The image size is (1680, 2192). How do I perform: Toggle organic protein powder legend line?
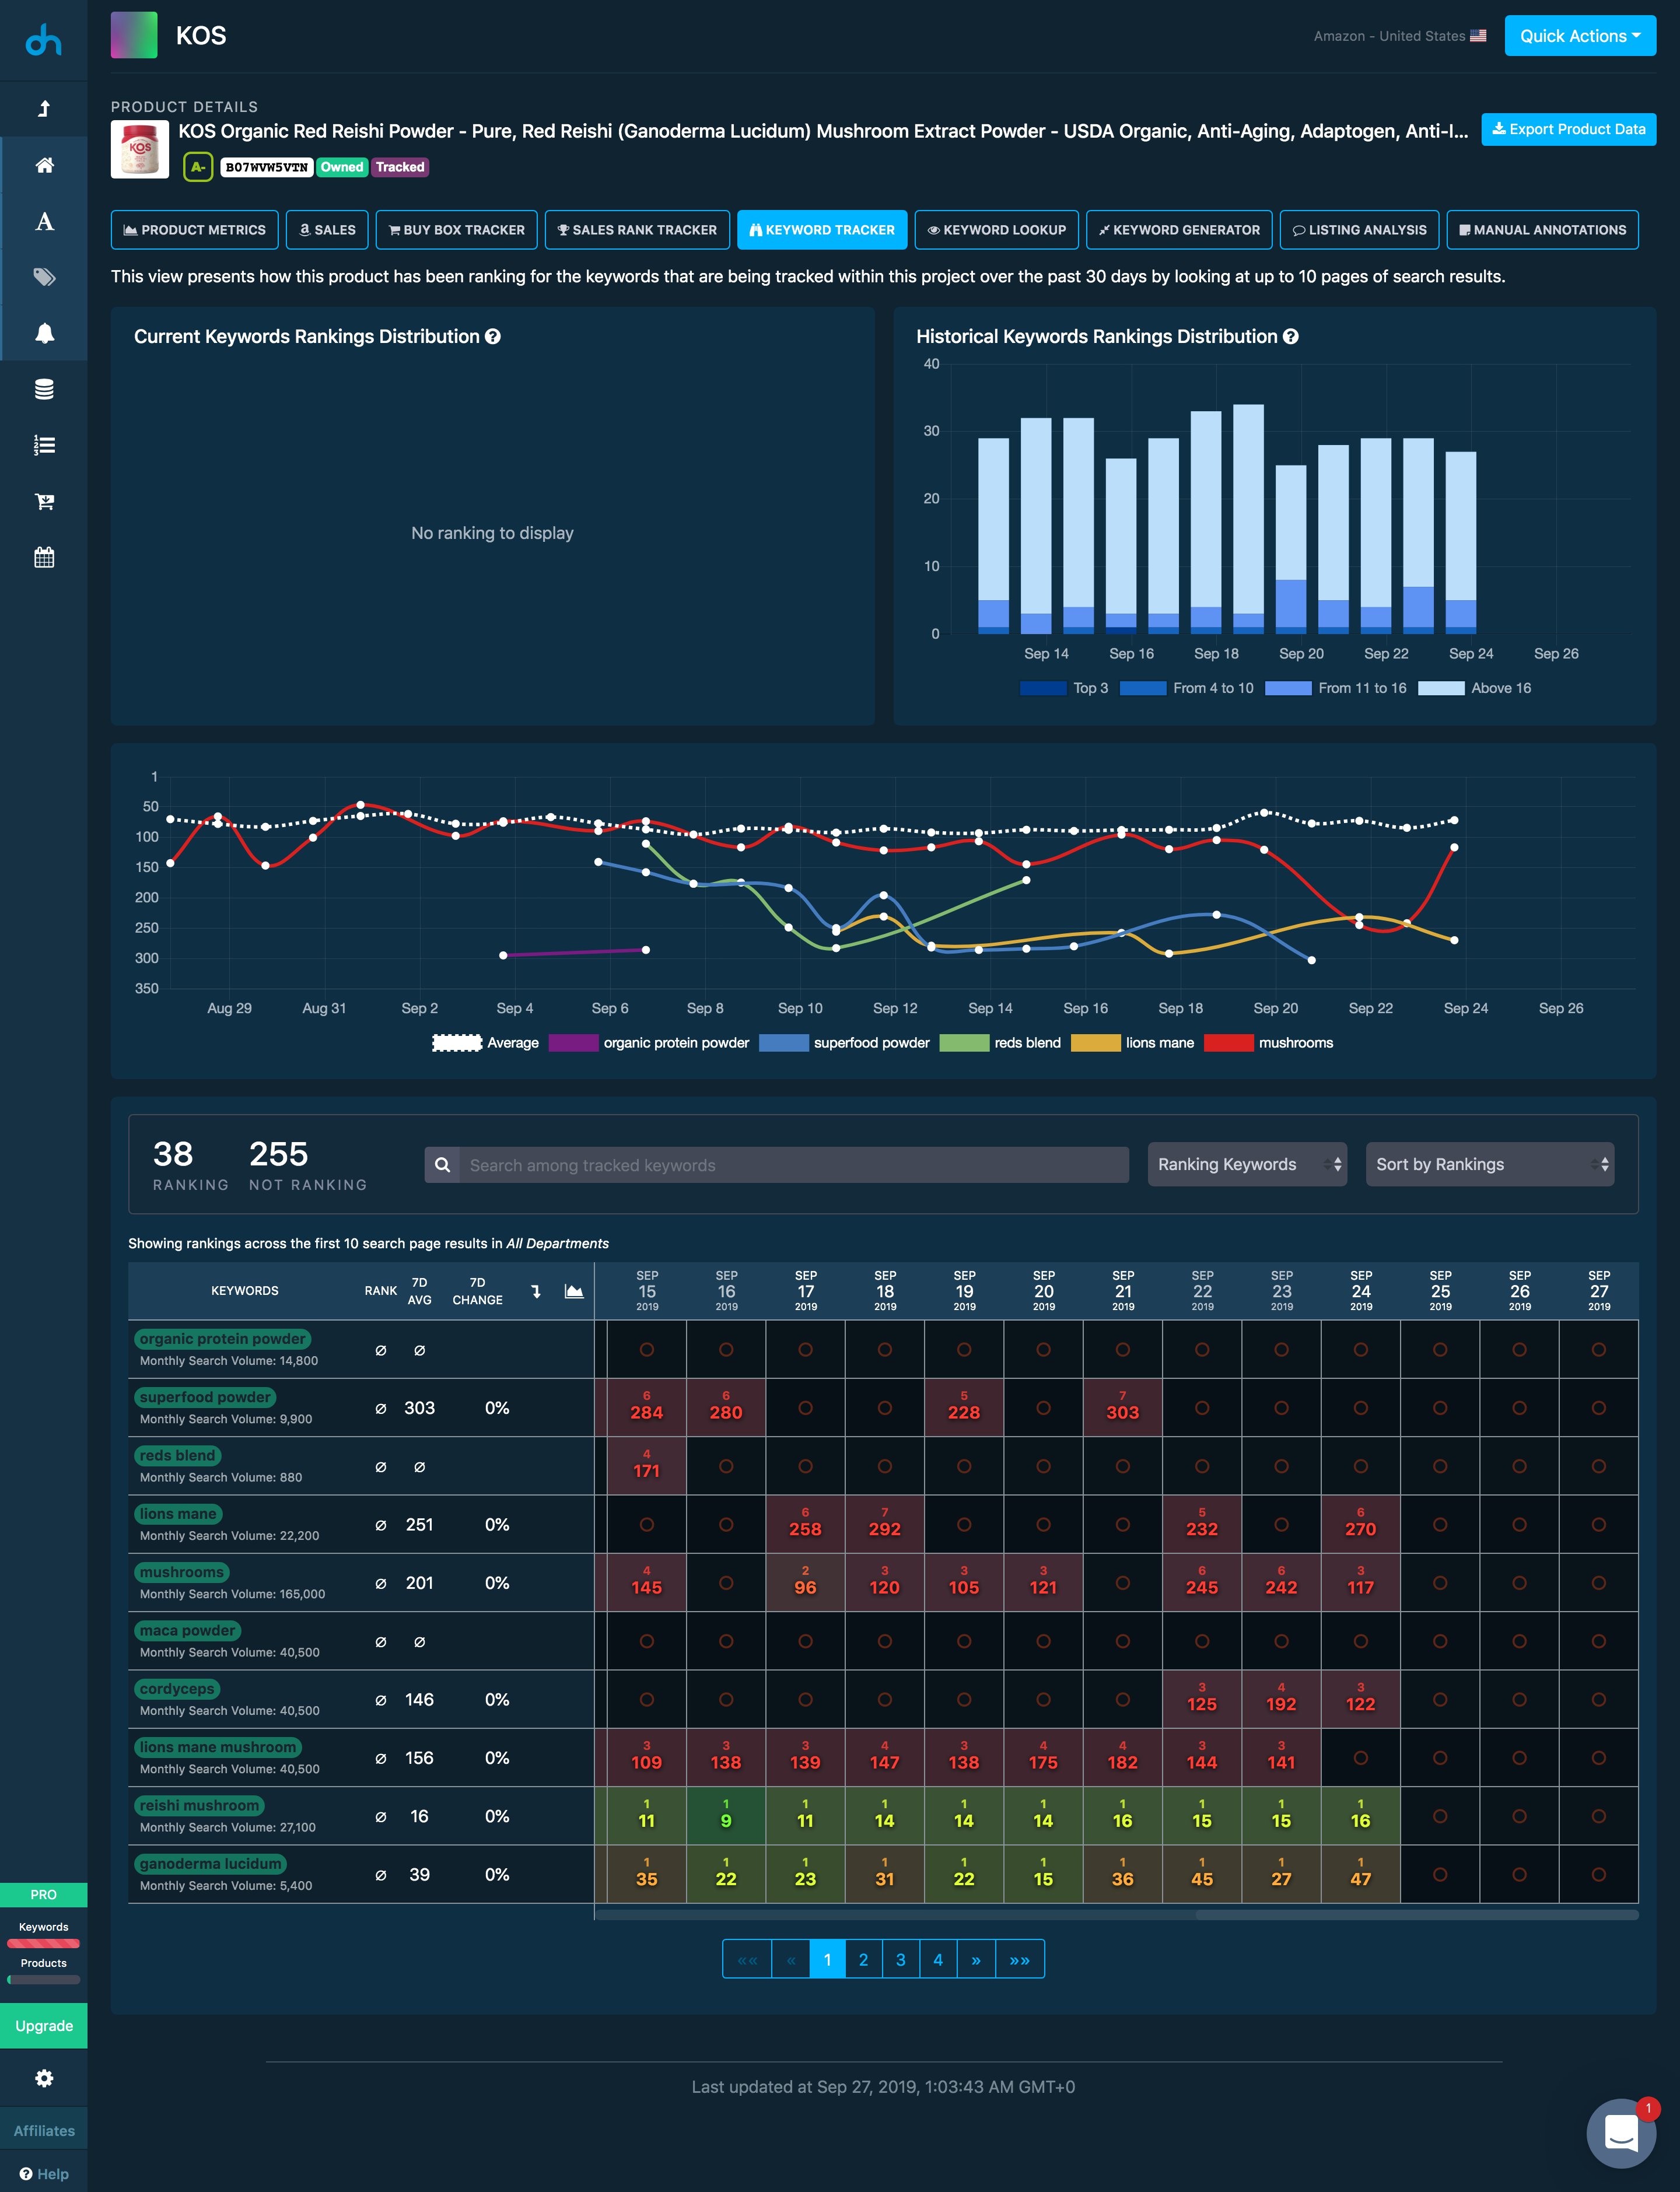click(649, 1043)
